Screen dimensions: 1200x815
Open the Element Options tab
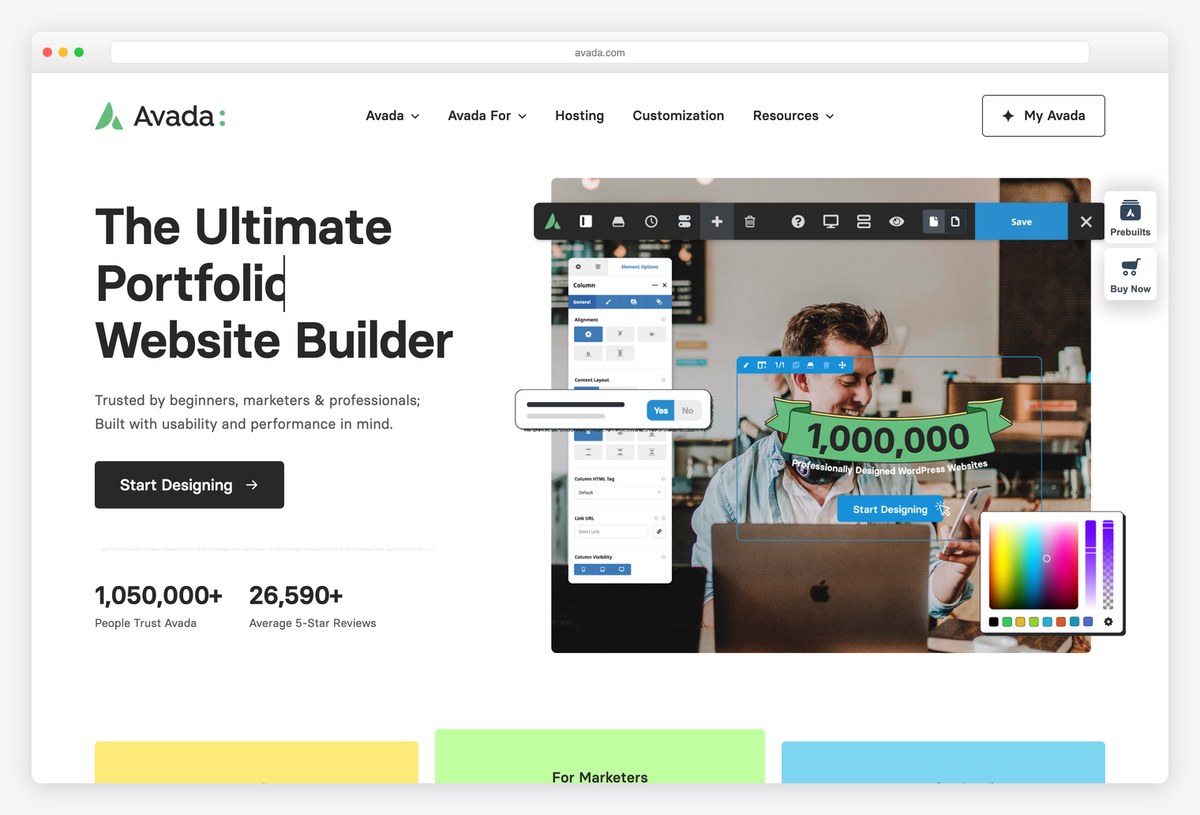coord(640,267)
